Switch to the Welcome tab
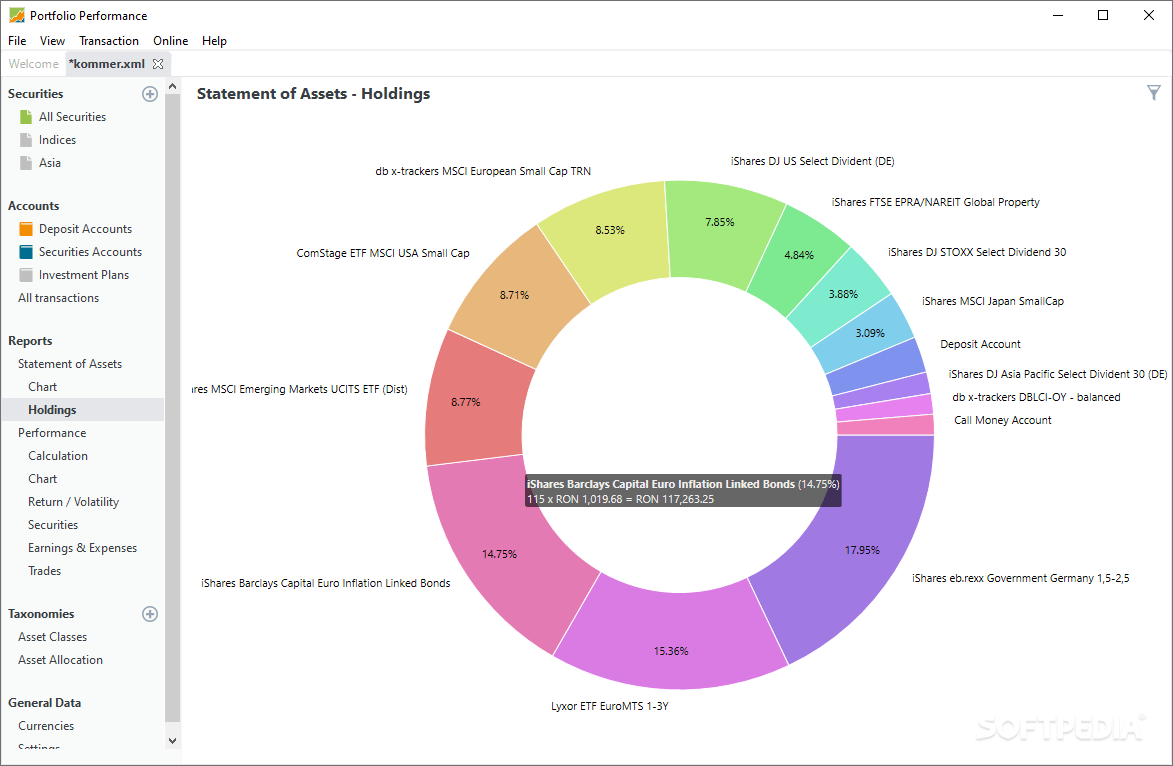The height and width of the screenshot is (766, 1173). click(33, 62)
